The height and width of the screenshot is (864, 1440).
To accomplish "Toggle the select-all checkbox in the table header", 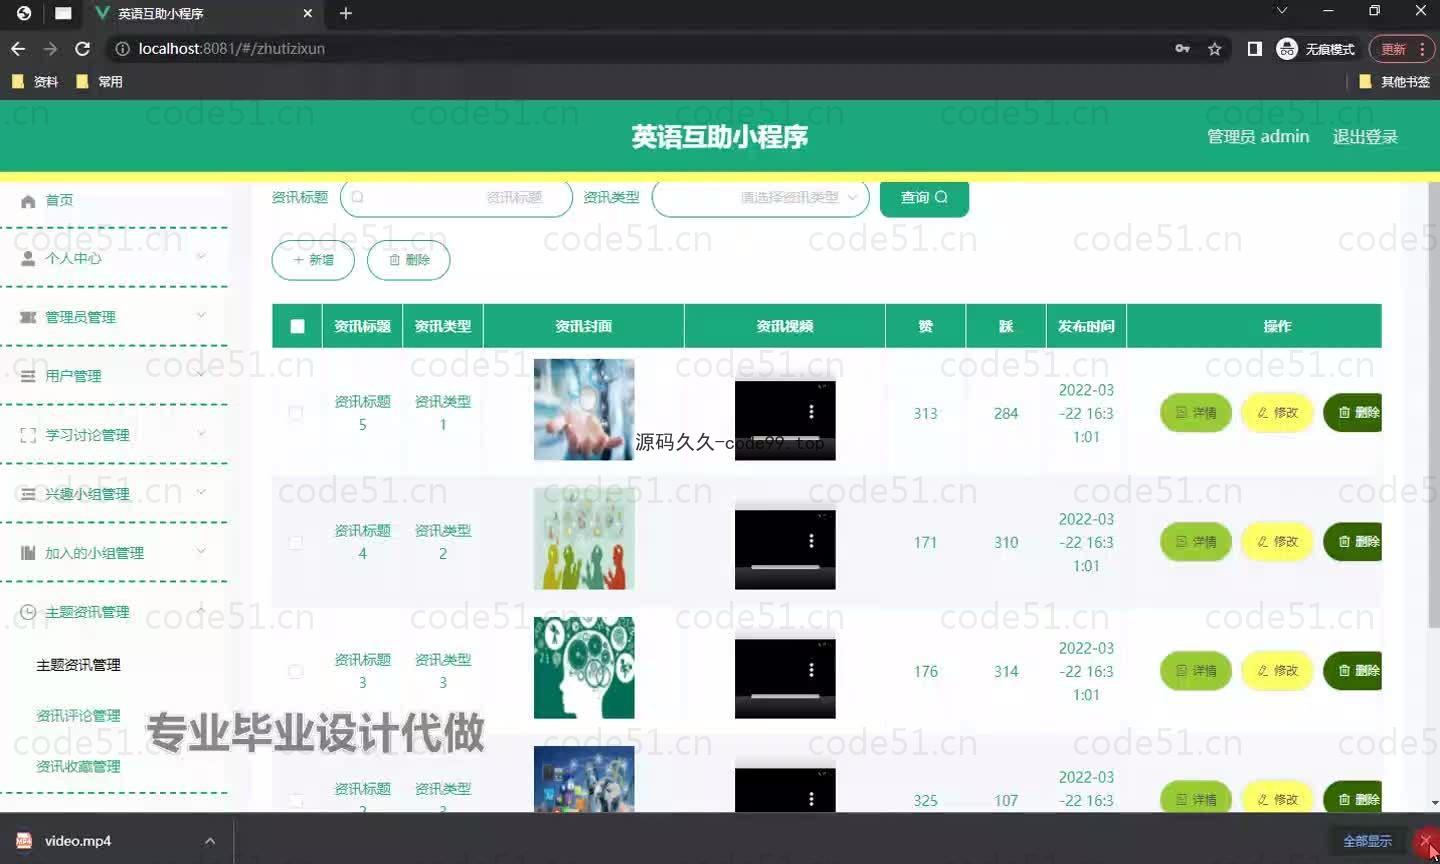I will point(297,326).
